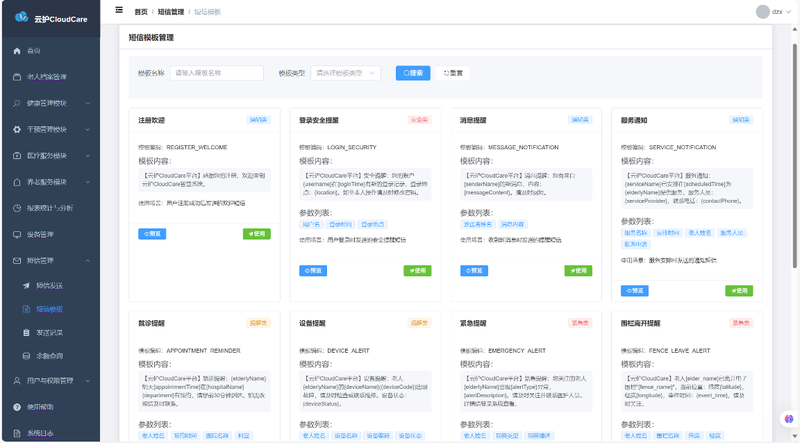Click the 提醒类 tag on 就诊提醒 card
800x443 pixels.
[259, 323]
